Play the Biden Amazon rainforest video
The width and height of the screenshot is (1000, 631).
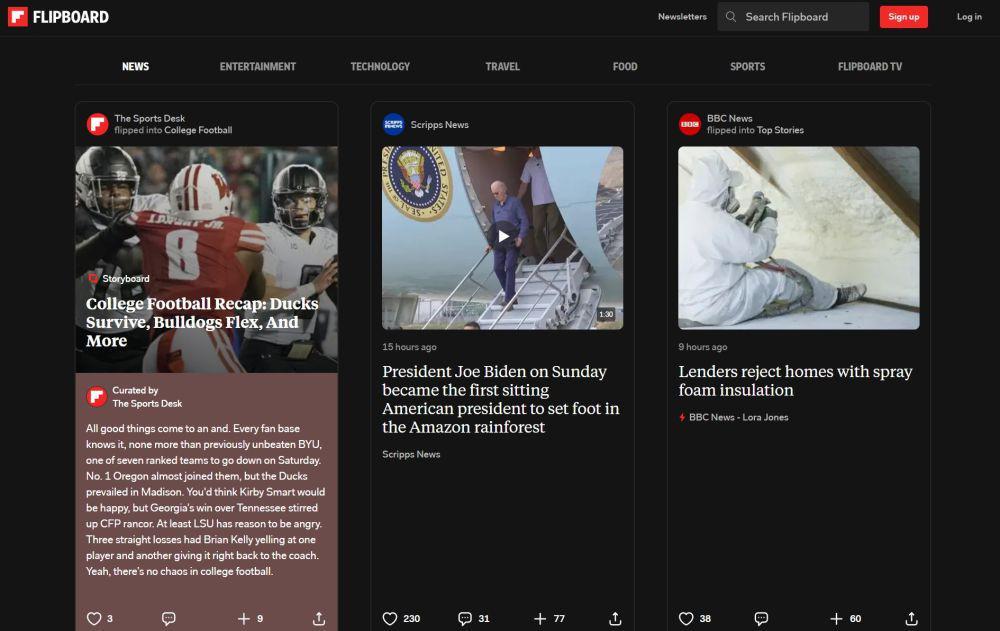pos(503,237)
